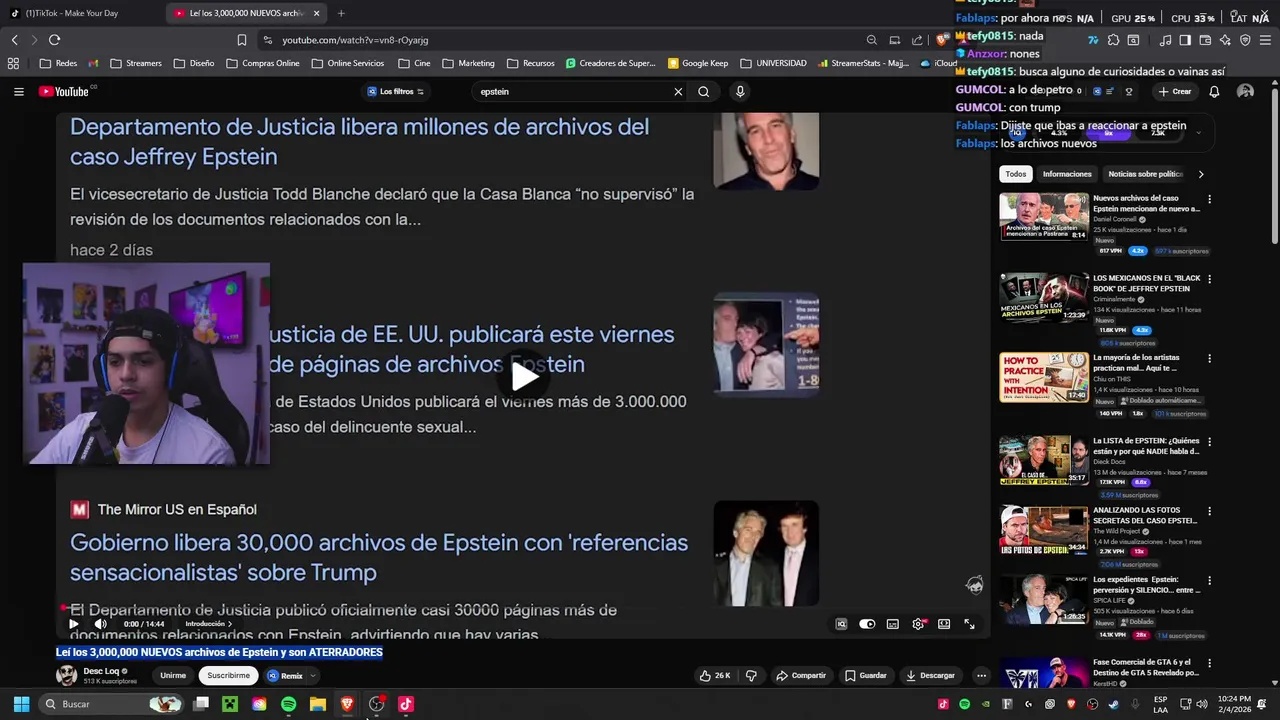Start voice search with the microphone
The image size is (1280, 720).
click(x=740, y=91)
